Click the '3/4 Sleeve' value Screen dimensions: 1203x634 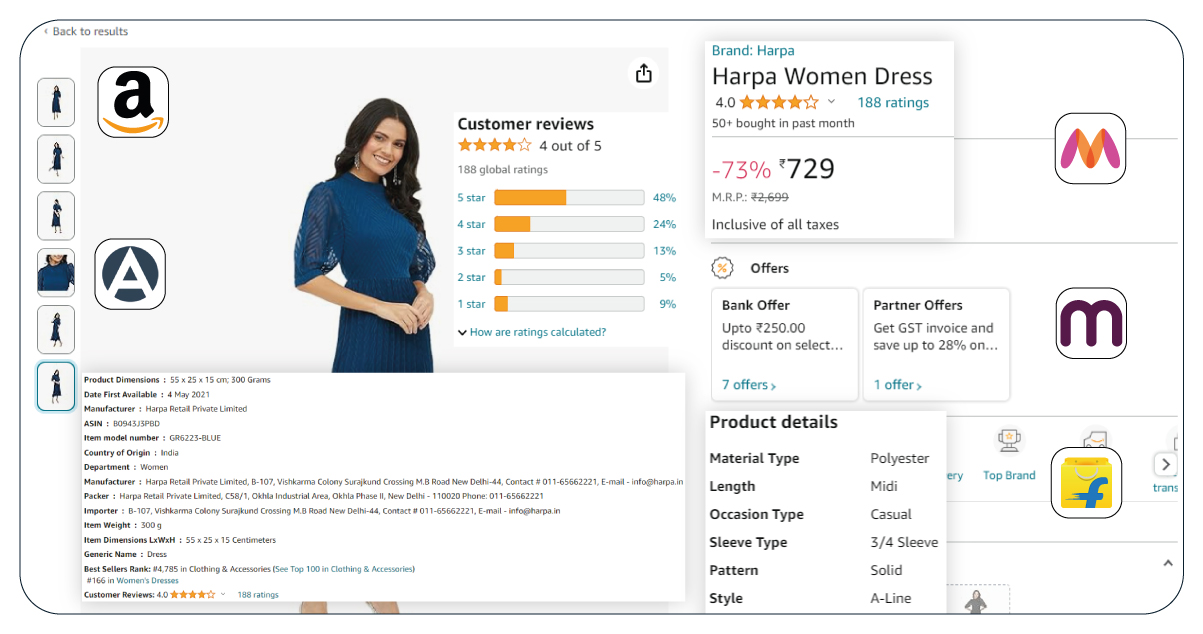[904, 542]
